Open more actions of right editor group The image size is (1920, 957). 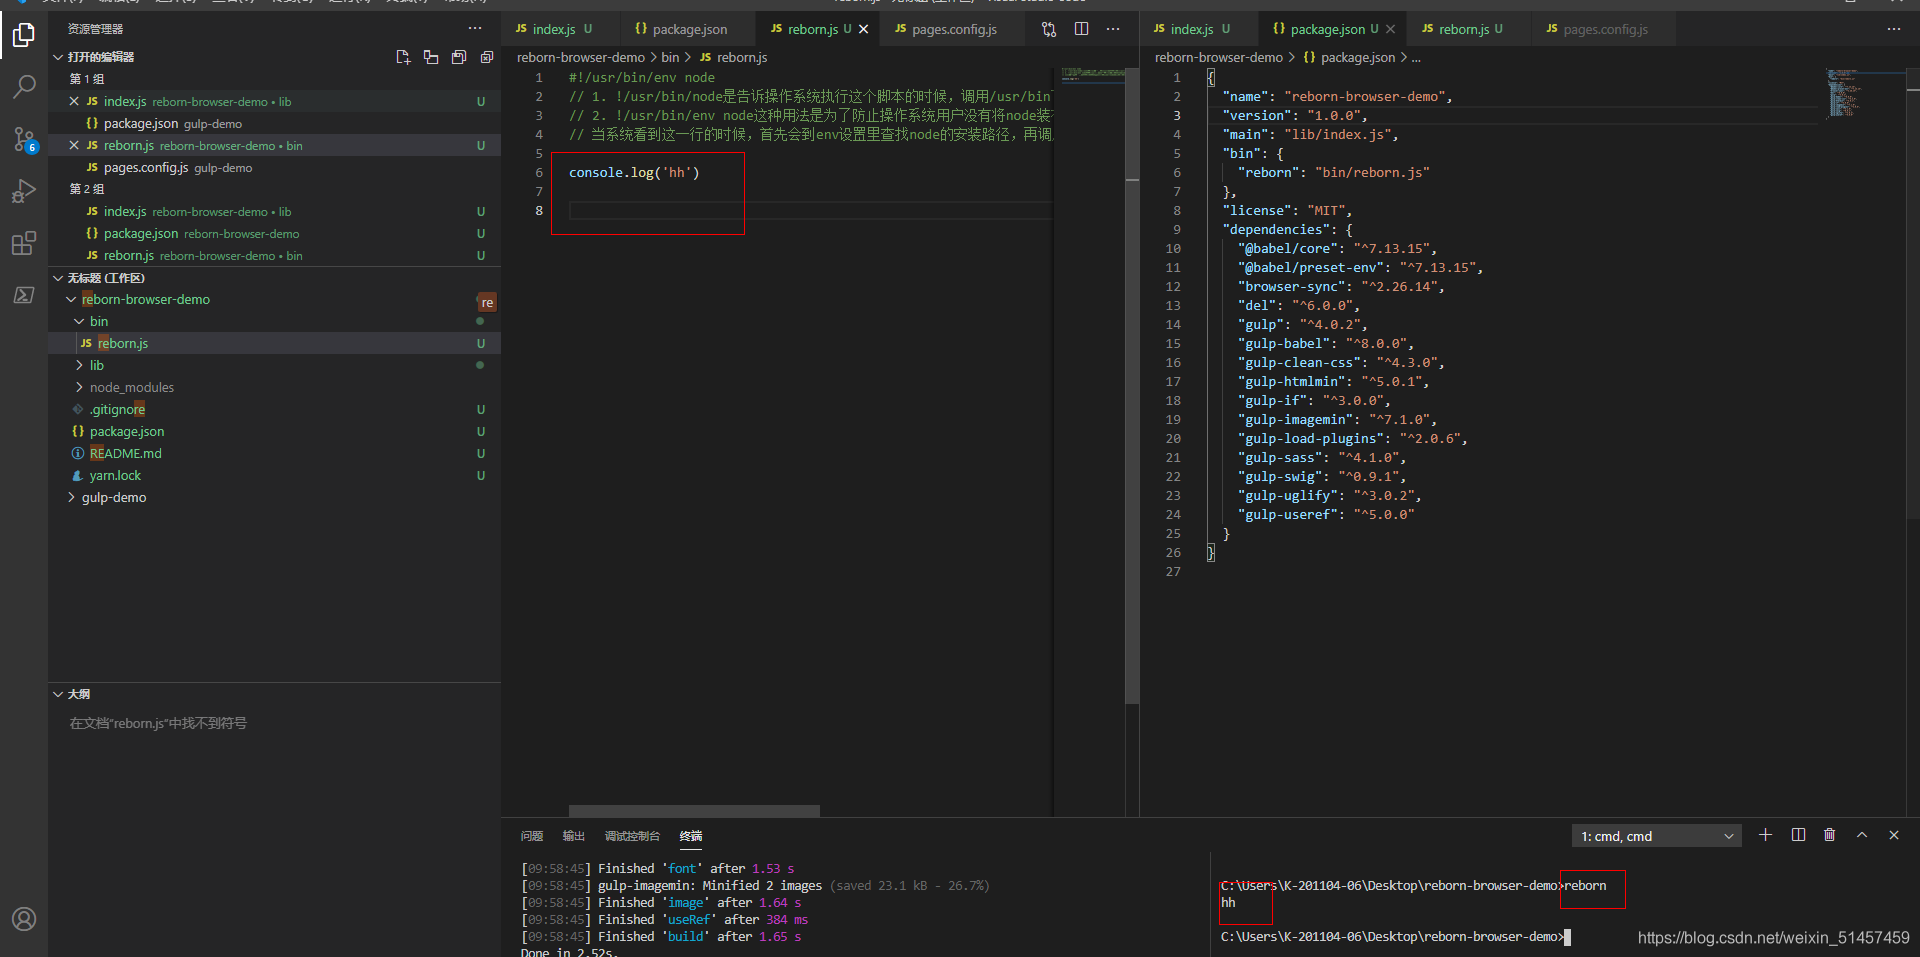pyautogui.click(x=1894, y=29)
